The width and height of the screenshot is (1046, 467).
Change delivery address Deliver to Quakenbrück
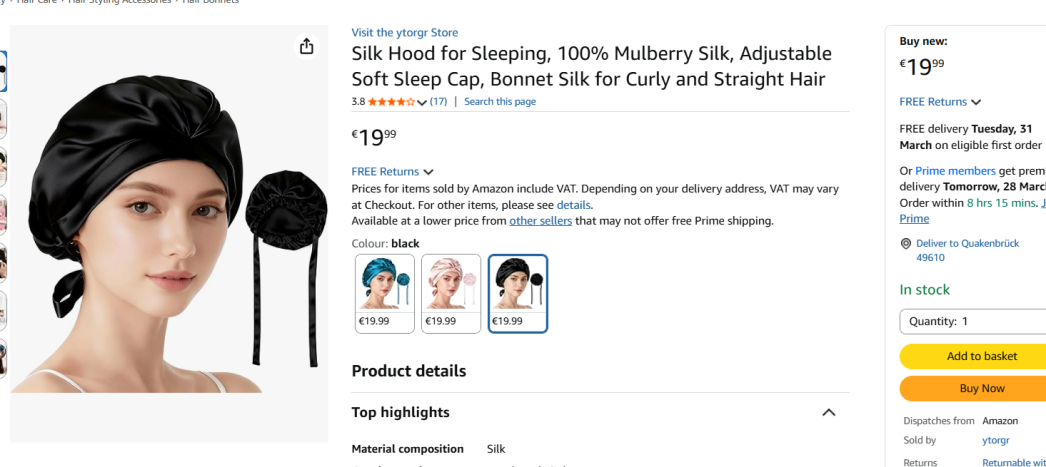(967, 250)
